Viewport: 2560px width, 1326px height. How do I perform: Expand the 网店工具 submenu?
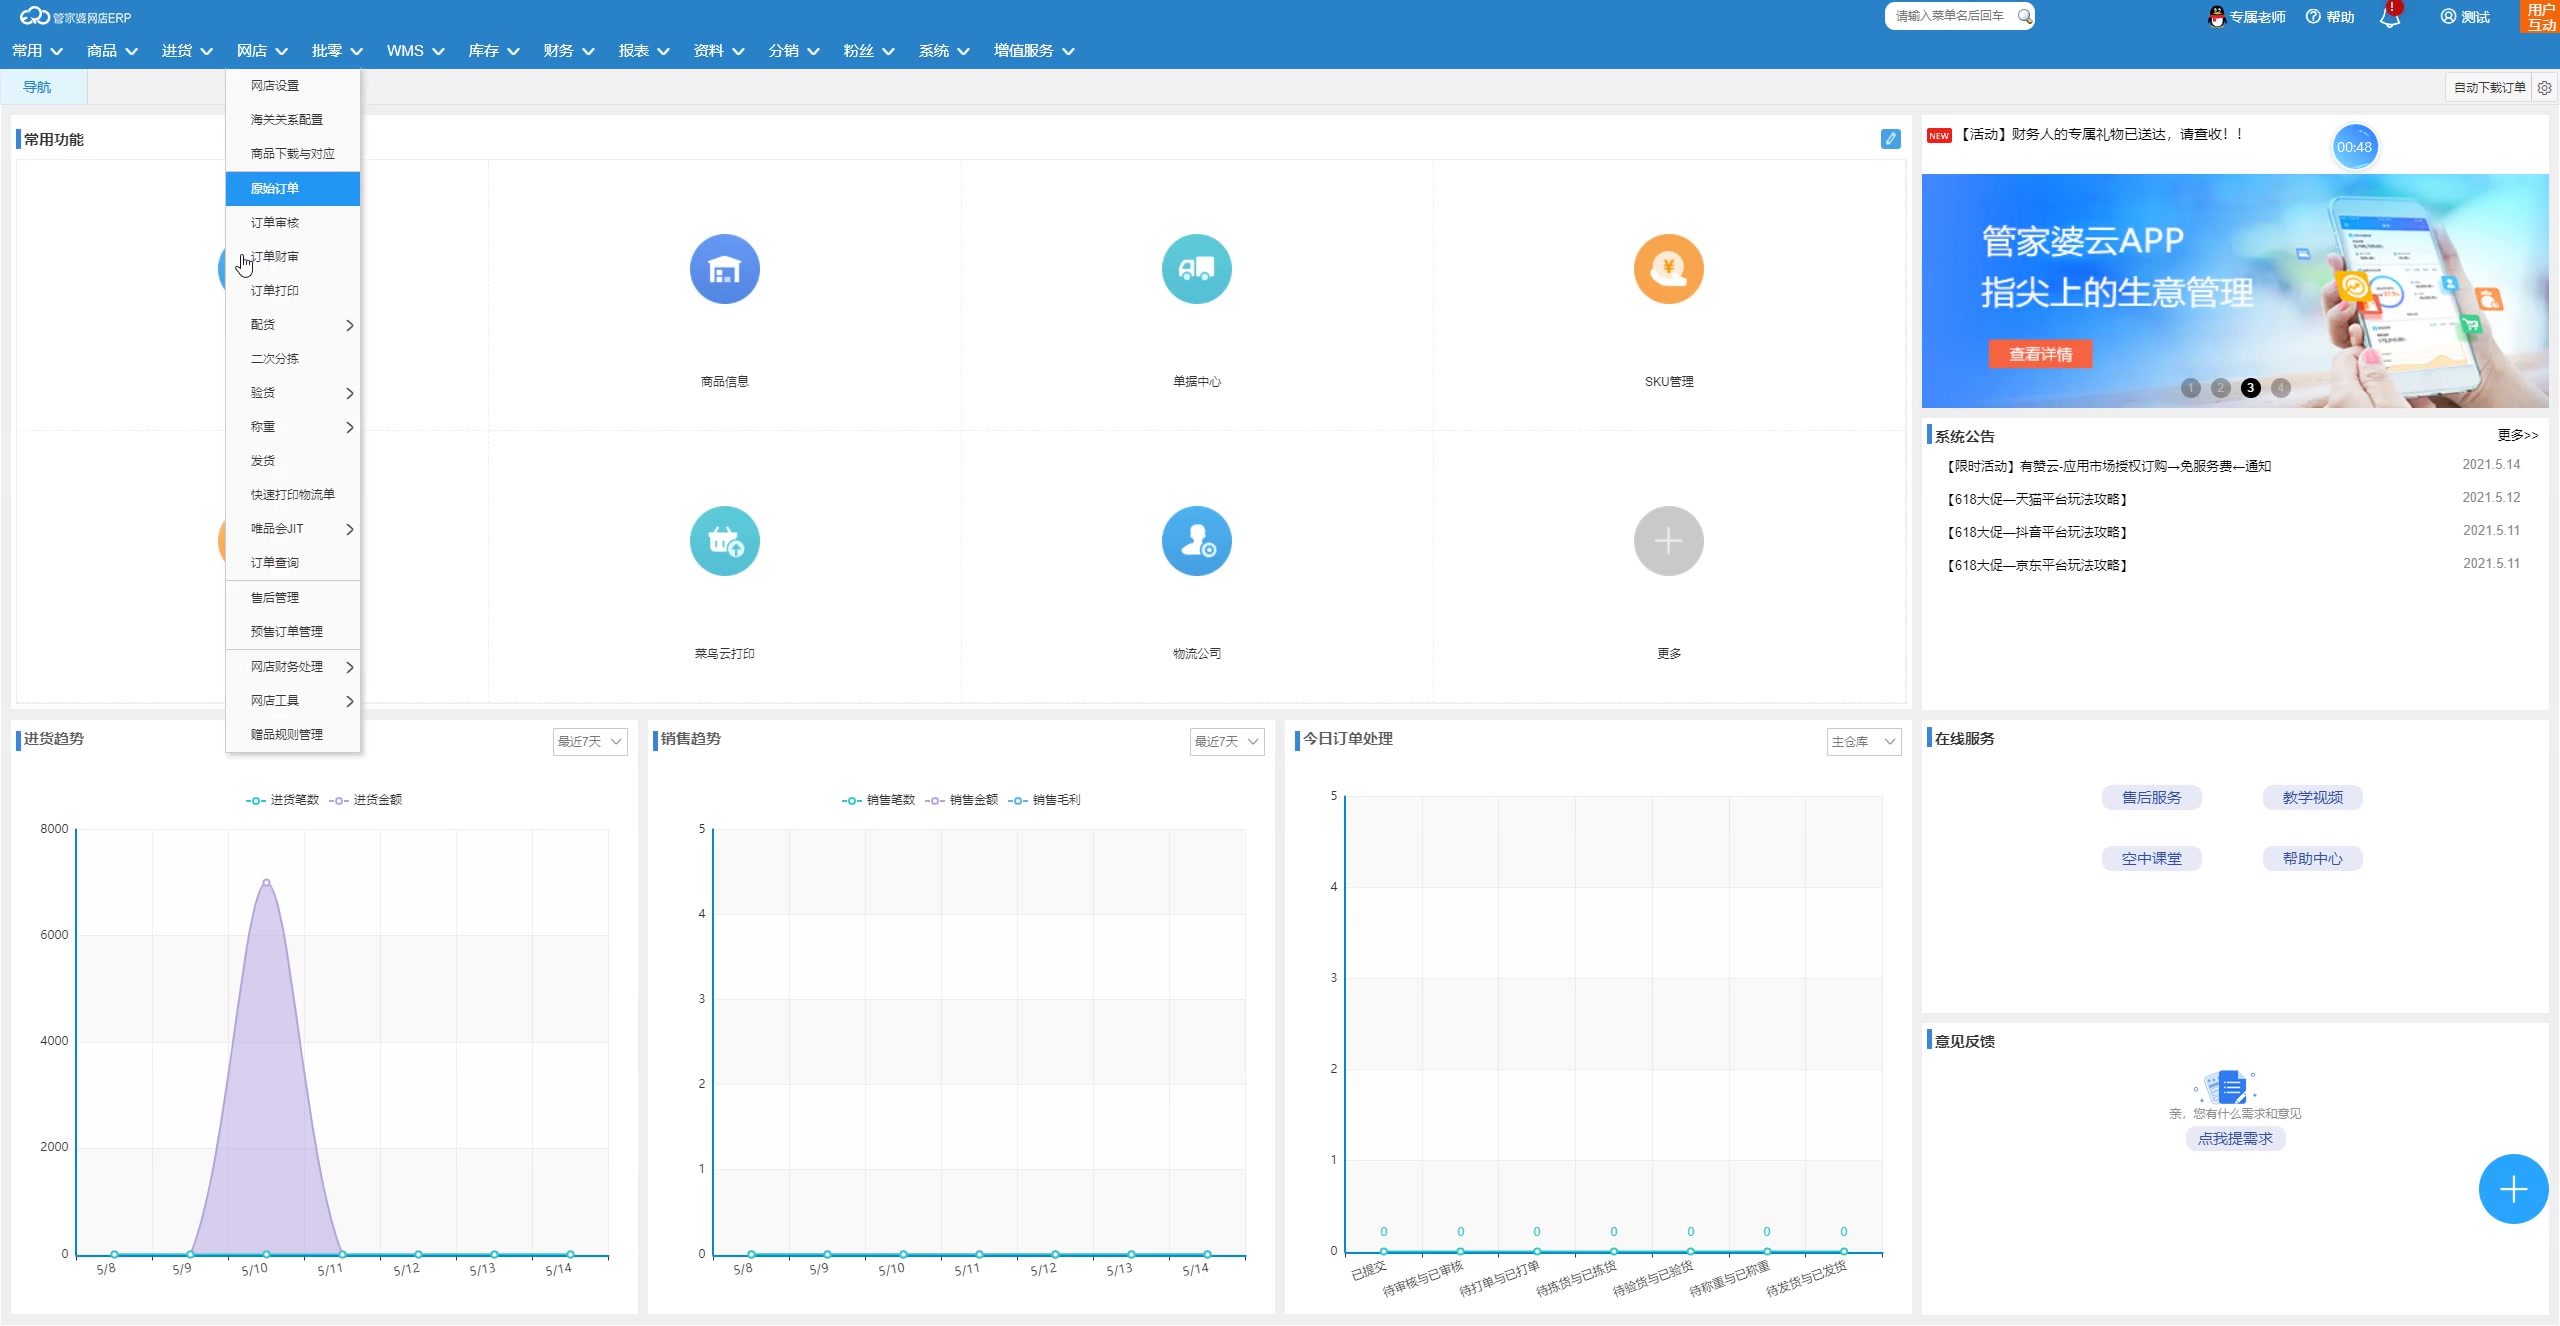293,701
